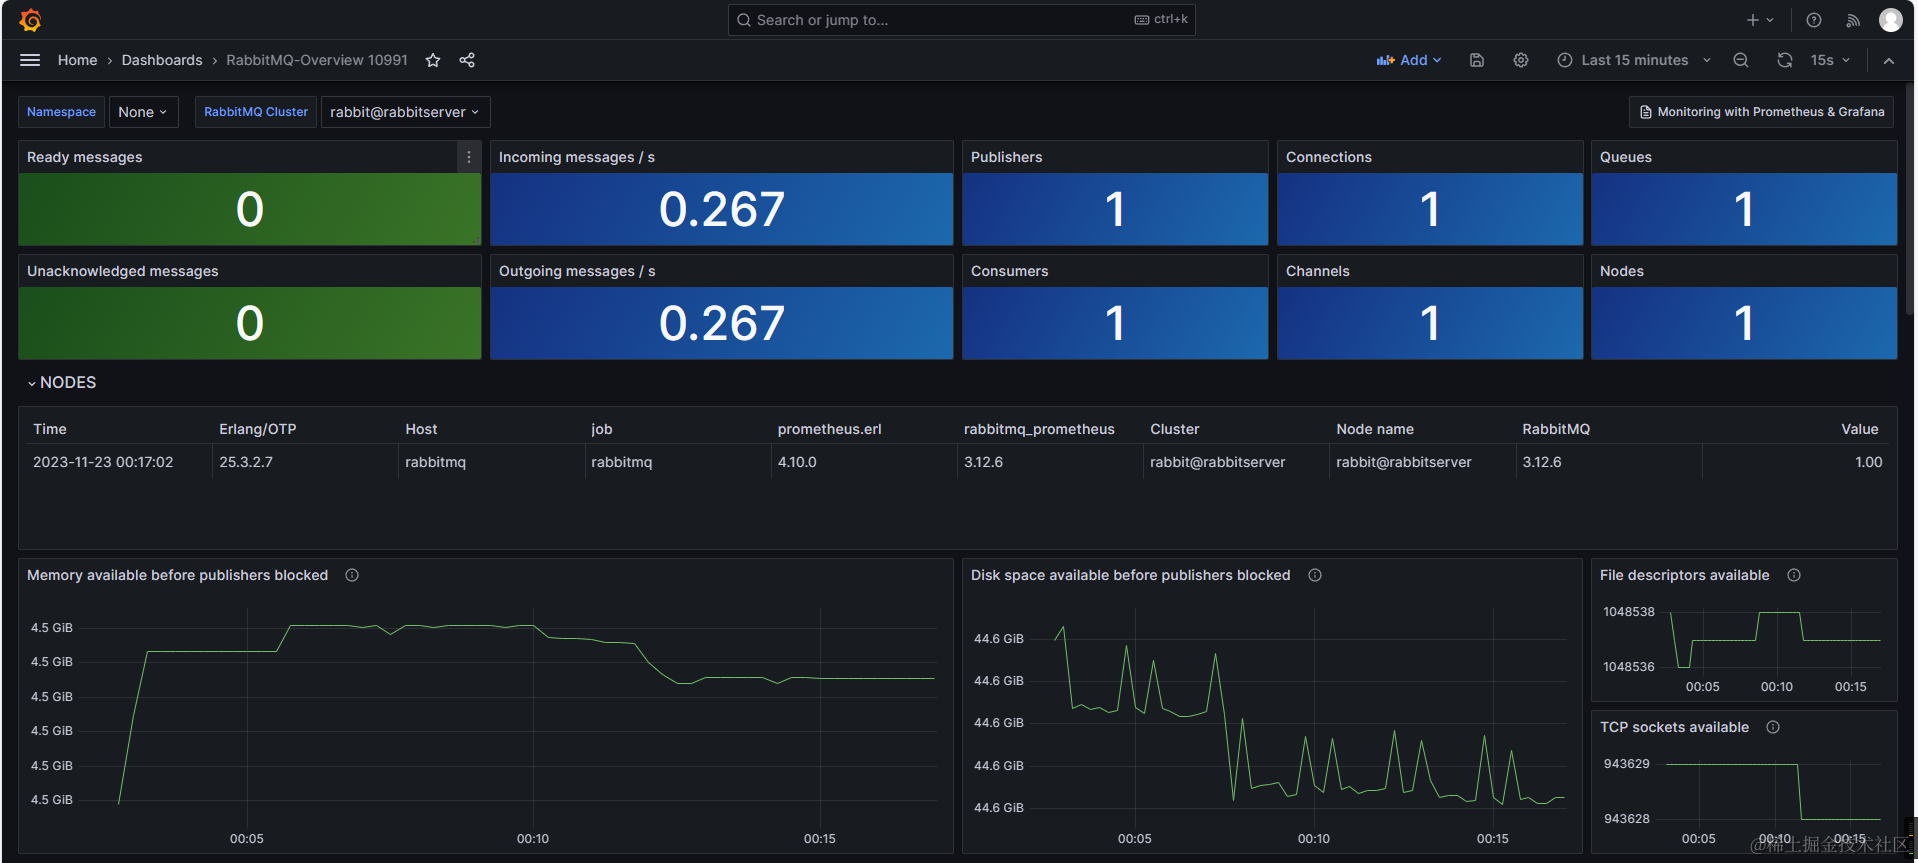Zoom out the time range
This screenshot has height=863, width=1918.
click(1741, 60)
